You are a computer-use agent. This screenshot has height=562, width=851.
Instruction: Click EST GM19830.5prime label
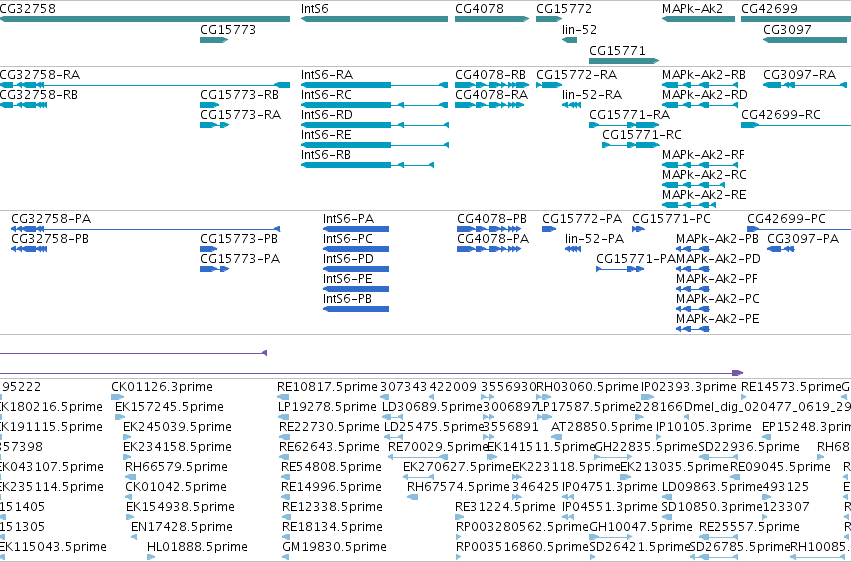[334, 546]
